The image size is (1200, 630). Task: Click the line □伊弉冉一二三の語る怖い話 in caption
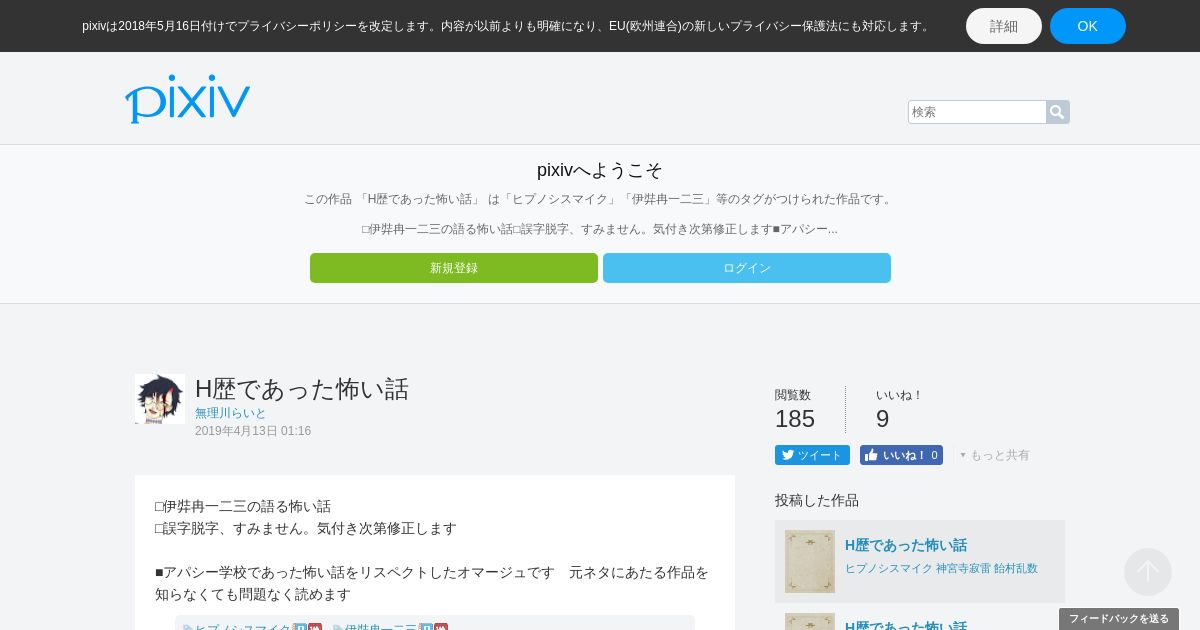tap(243, 506)
